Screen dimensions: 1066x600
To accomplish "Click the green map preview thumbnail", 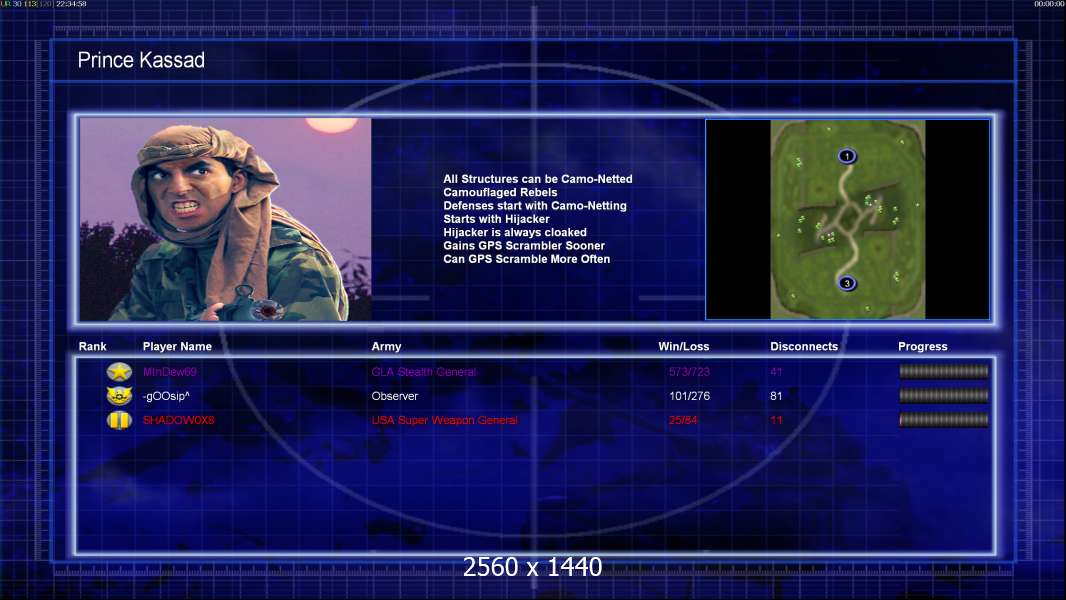I will click(847, 219).
